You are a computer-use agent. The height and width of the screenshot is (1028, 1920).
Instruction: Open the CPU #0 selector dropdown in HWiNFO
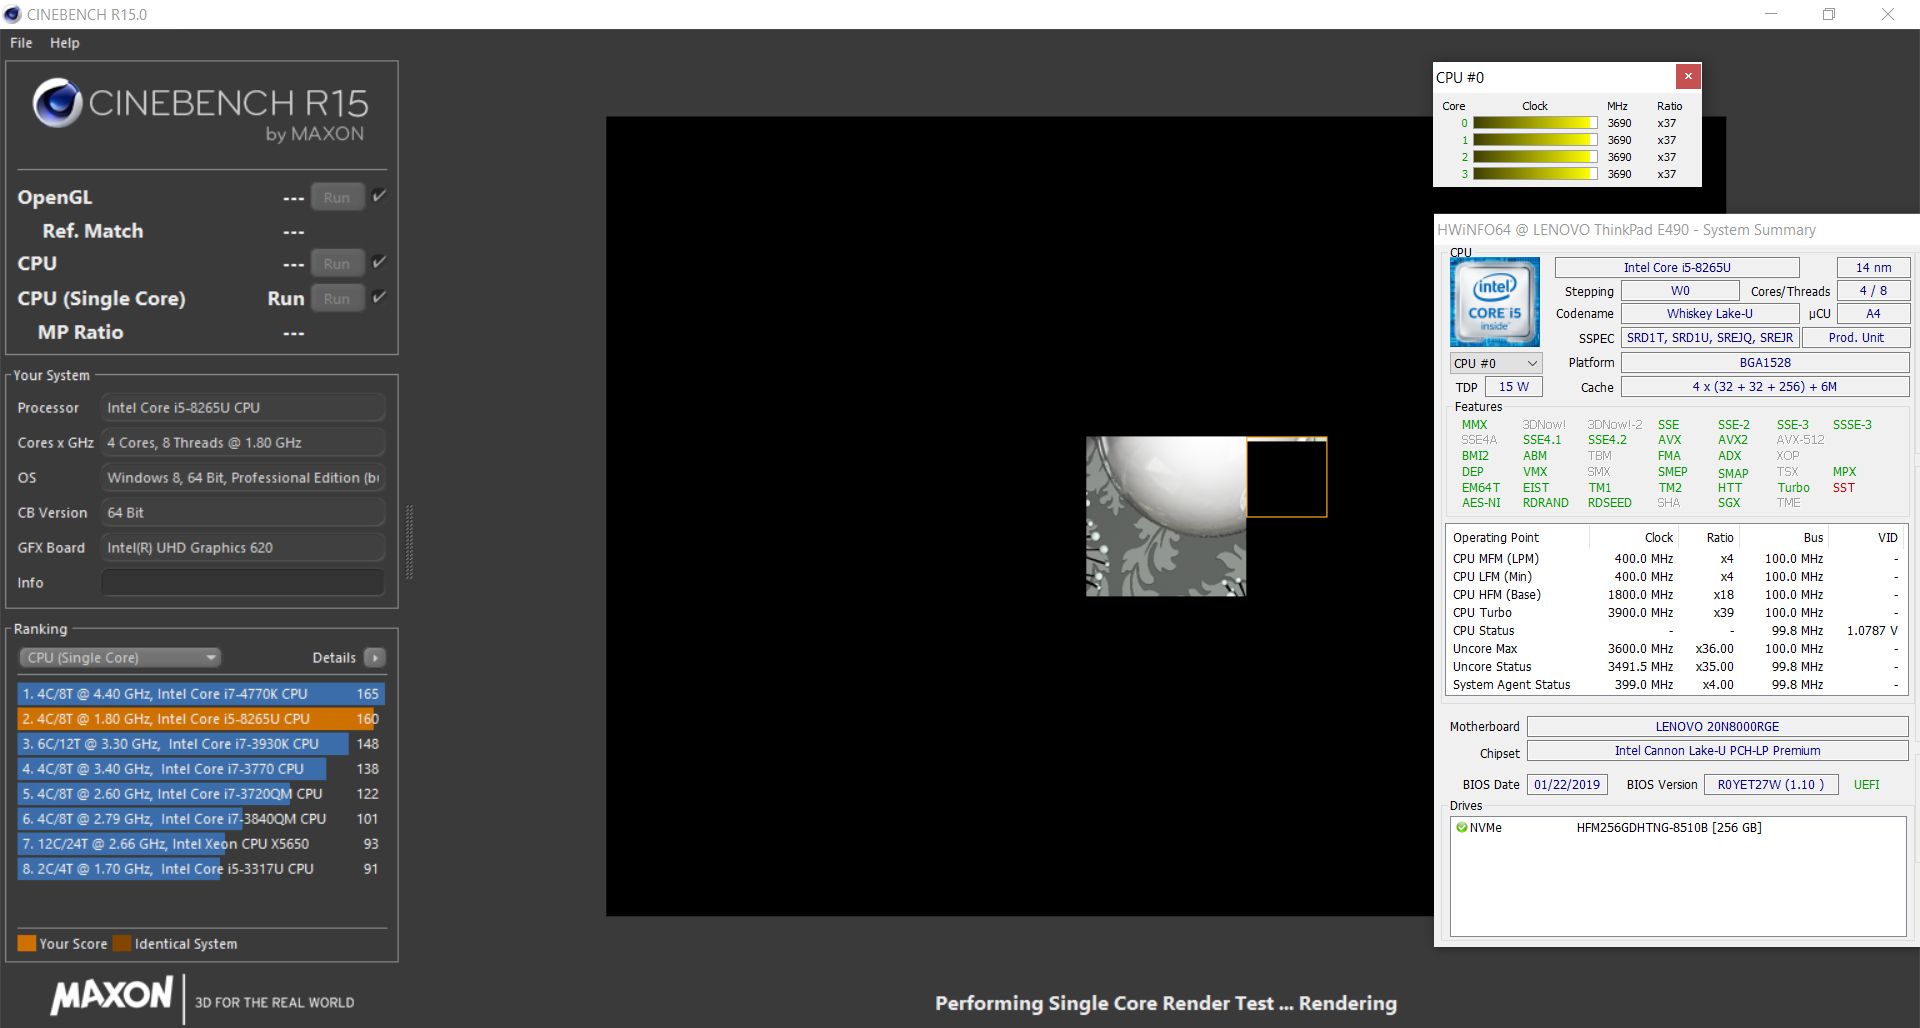click(x=1496, y=363)
